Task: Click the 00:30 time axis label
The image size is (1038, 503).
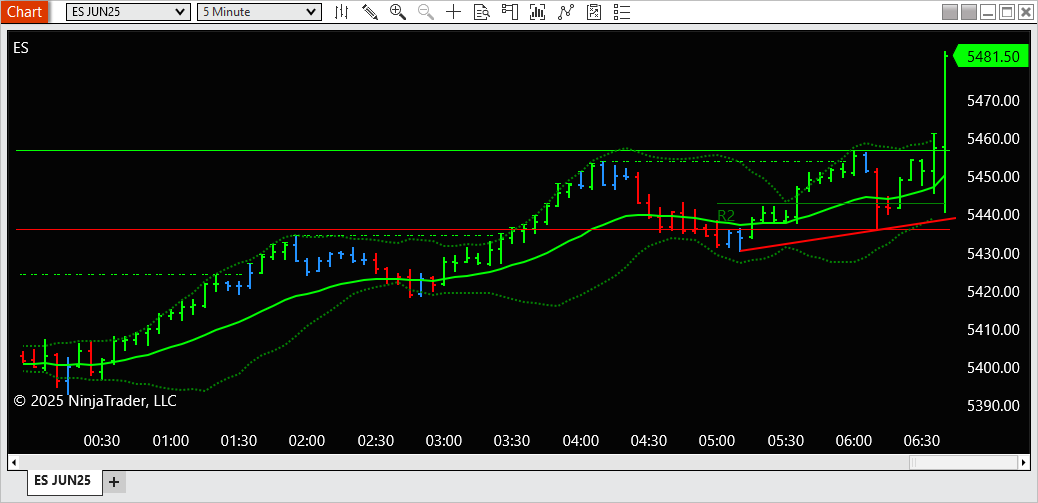Action: point(102,441)
